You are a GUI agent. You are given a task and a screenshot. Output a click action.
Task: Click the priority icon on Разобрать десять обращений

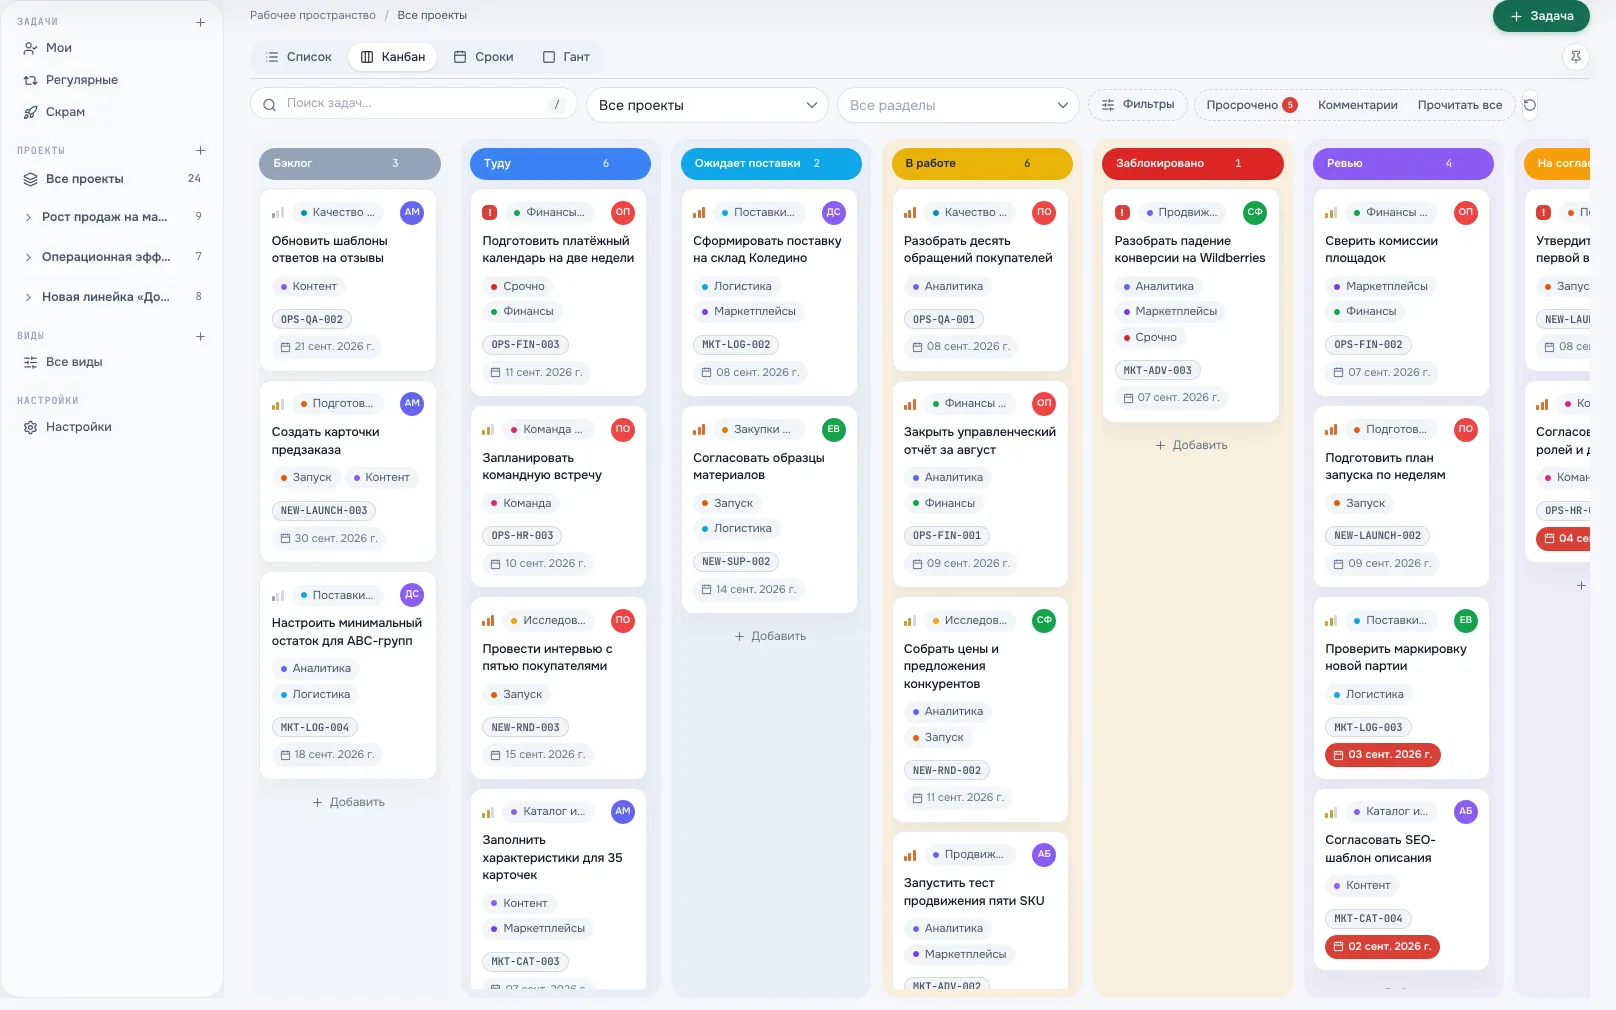click(x=910, y=213)
